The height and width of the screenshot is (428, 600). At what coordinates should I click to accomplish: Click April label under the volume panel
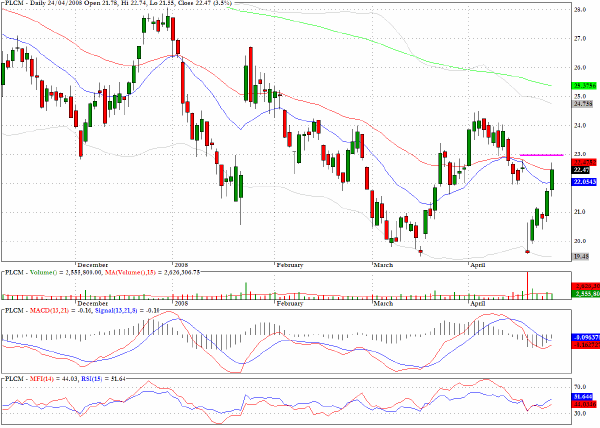coord(478,304)
